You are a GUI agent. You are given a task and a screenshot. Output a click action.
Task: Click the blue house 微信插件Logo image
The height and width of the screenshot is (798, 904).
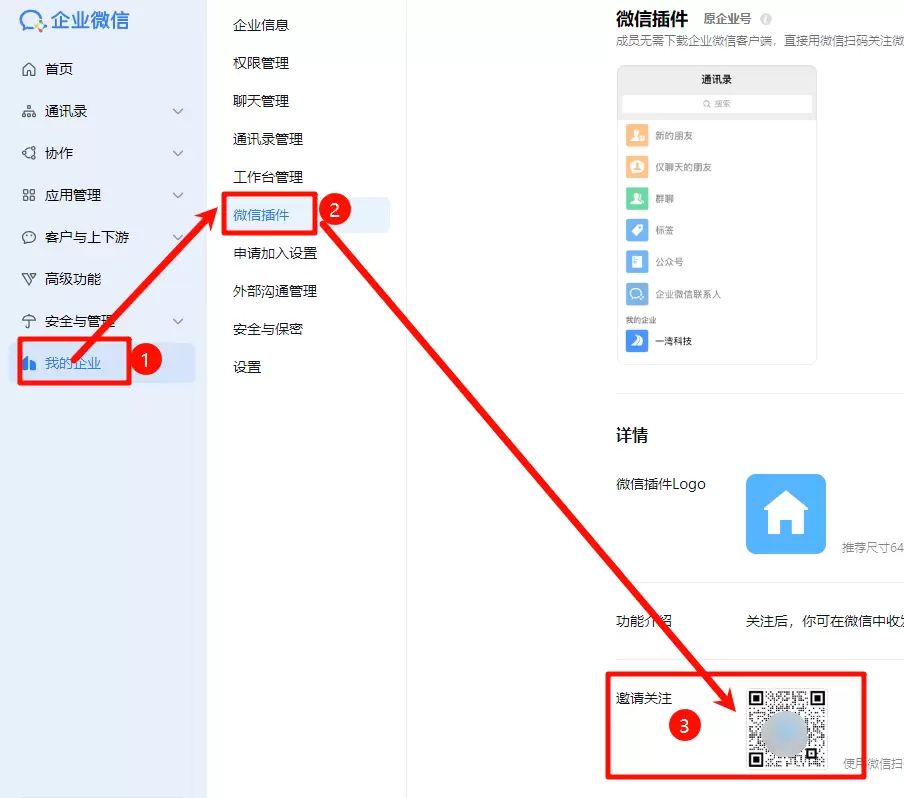[x=786, y=513]
